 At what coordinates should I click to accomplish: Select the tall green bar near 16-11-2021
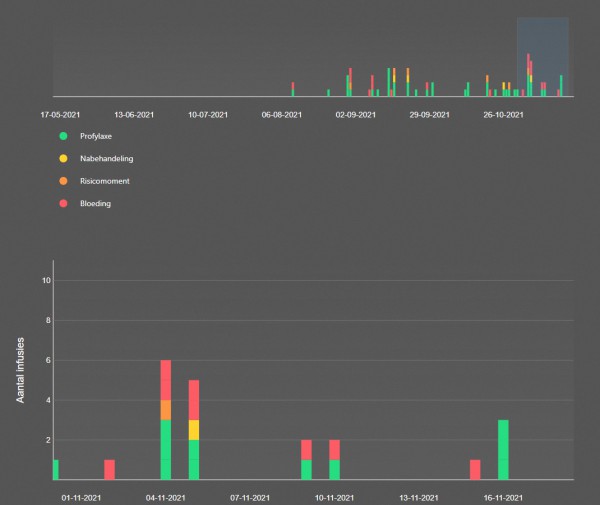503,449
